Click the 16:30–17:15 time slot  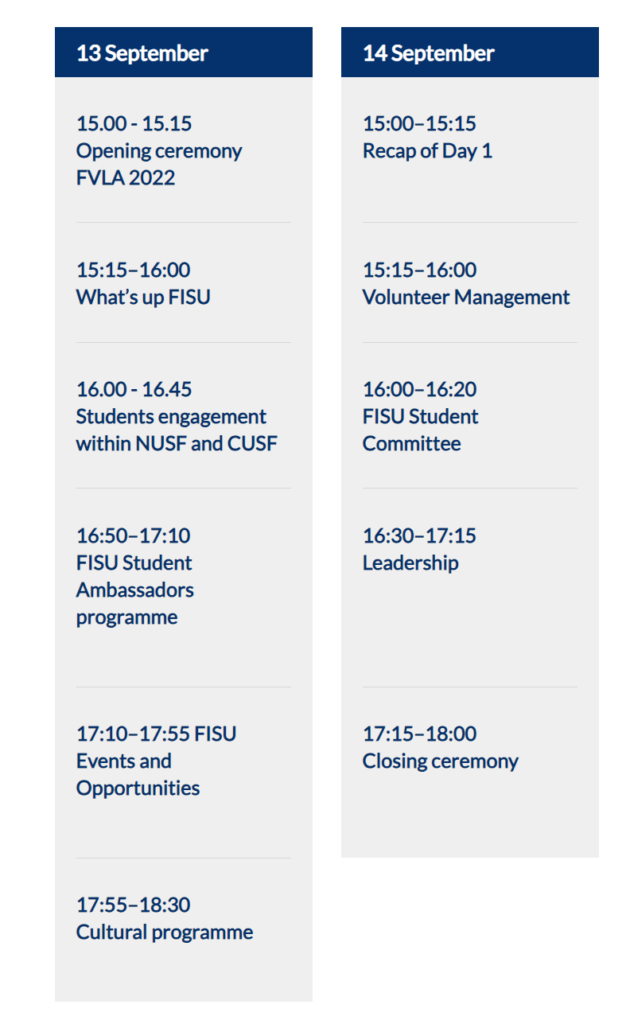[x=419, y=536]
